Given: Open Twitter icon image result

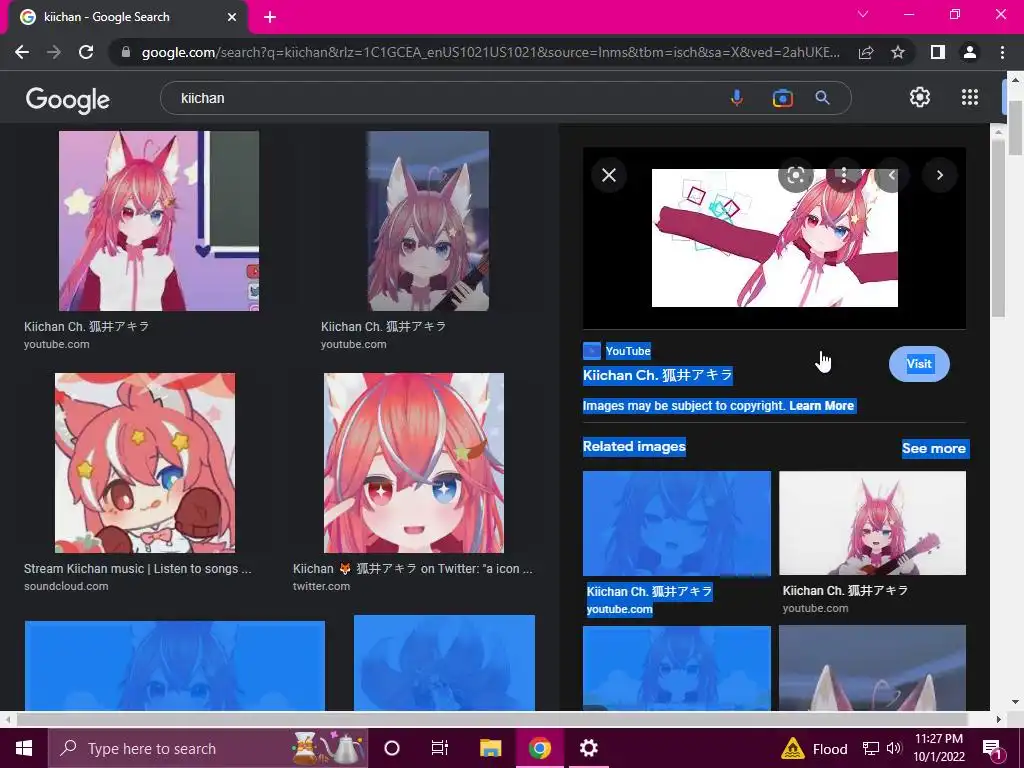Looking at the screenshot, I should (414, 463).
